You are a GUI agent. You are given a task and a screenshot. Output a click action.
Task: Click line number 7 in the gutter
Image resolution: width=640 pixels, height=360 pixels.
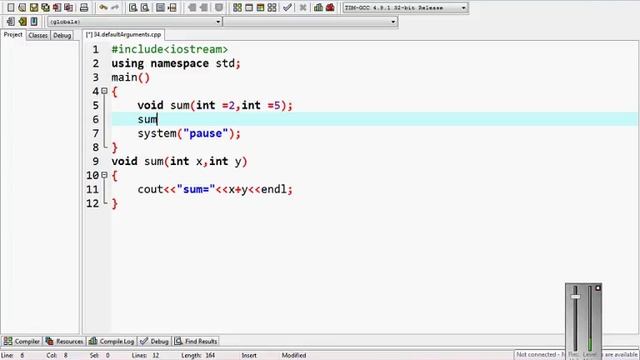(96, 133)
